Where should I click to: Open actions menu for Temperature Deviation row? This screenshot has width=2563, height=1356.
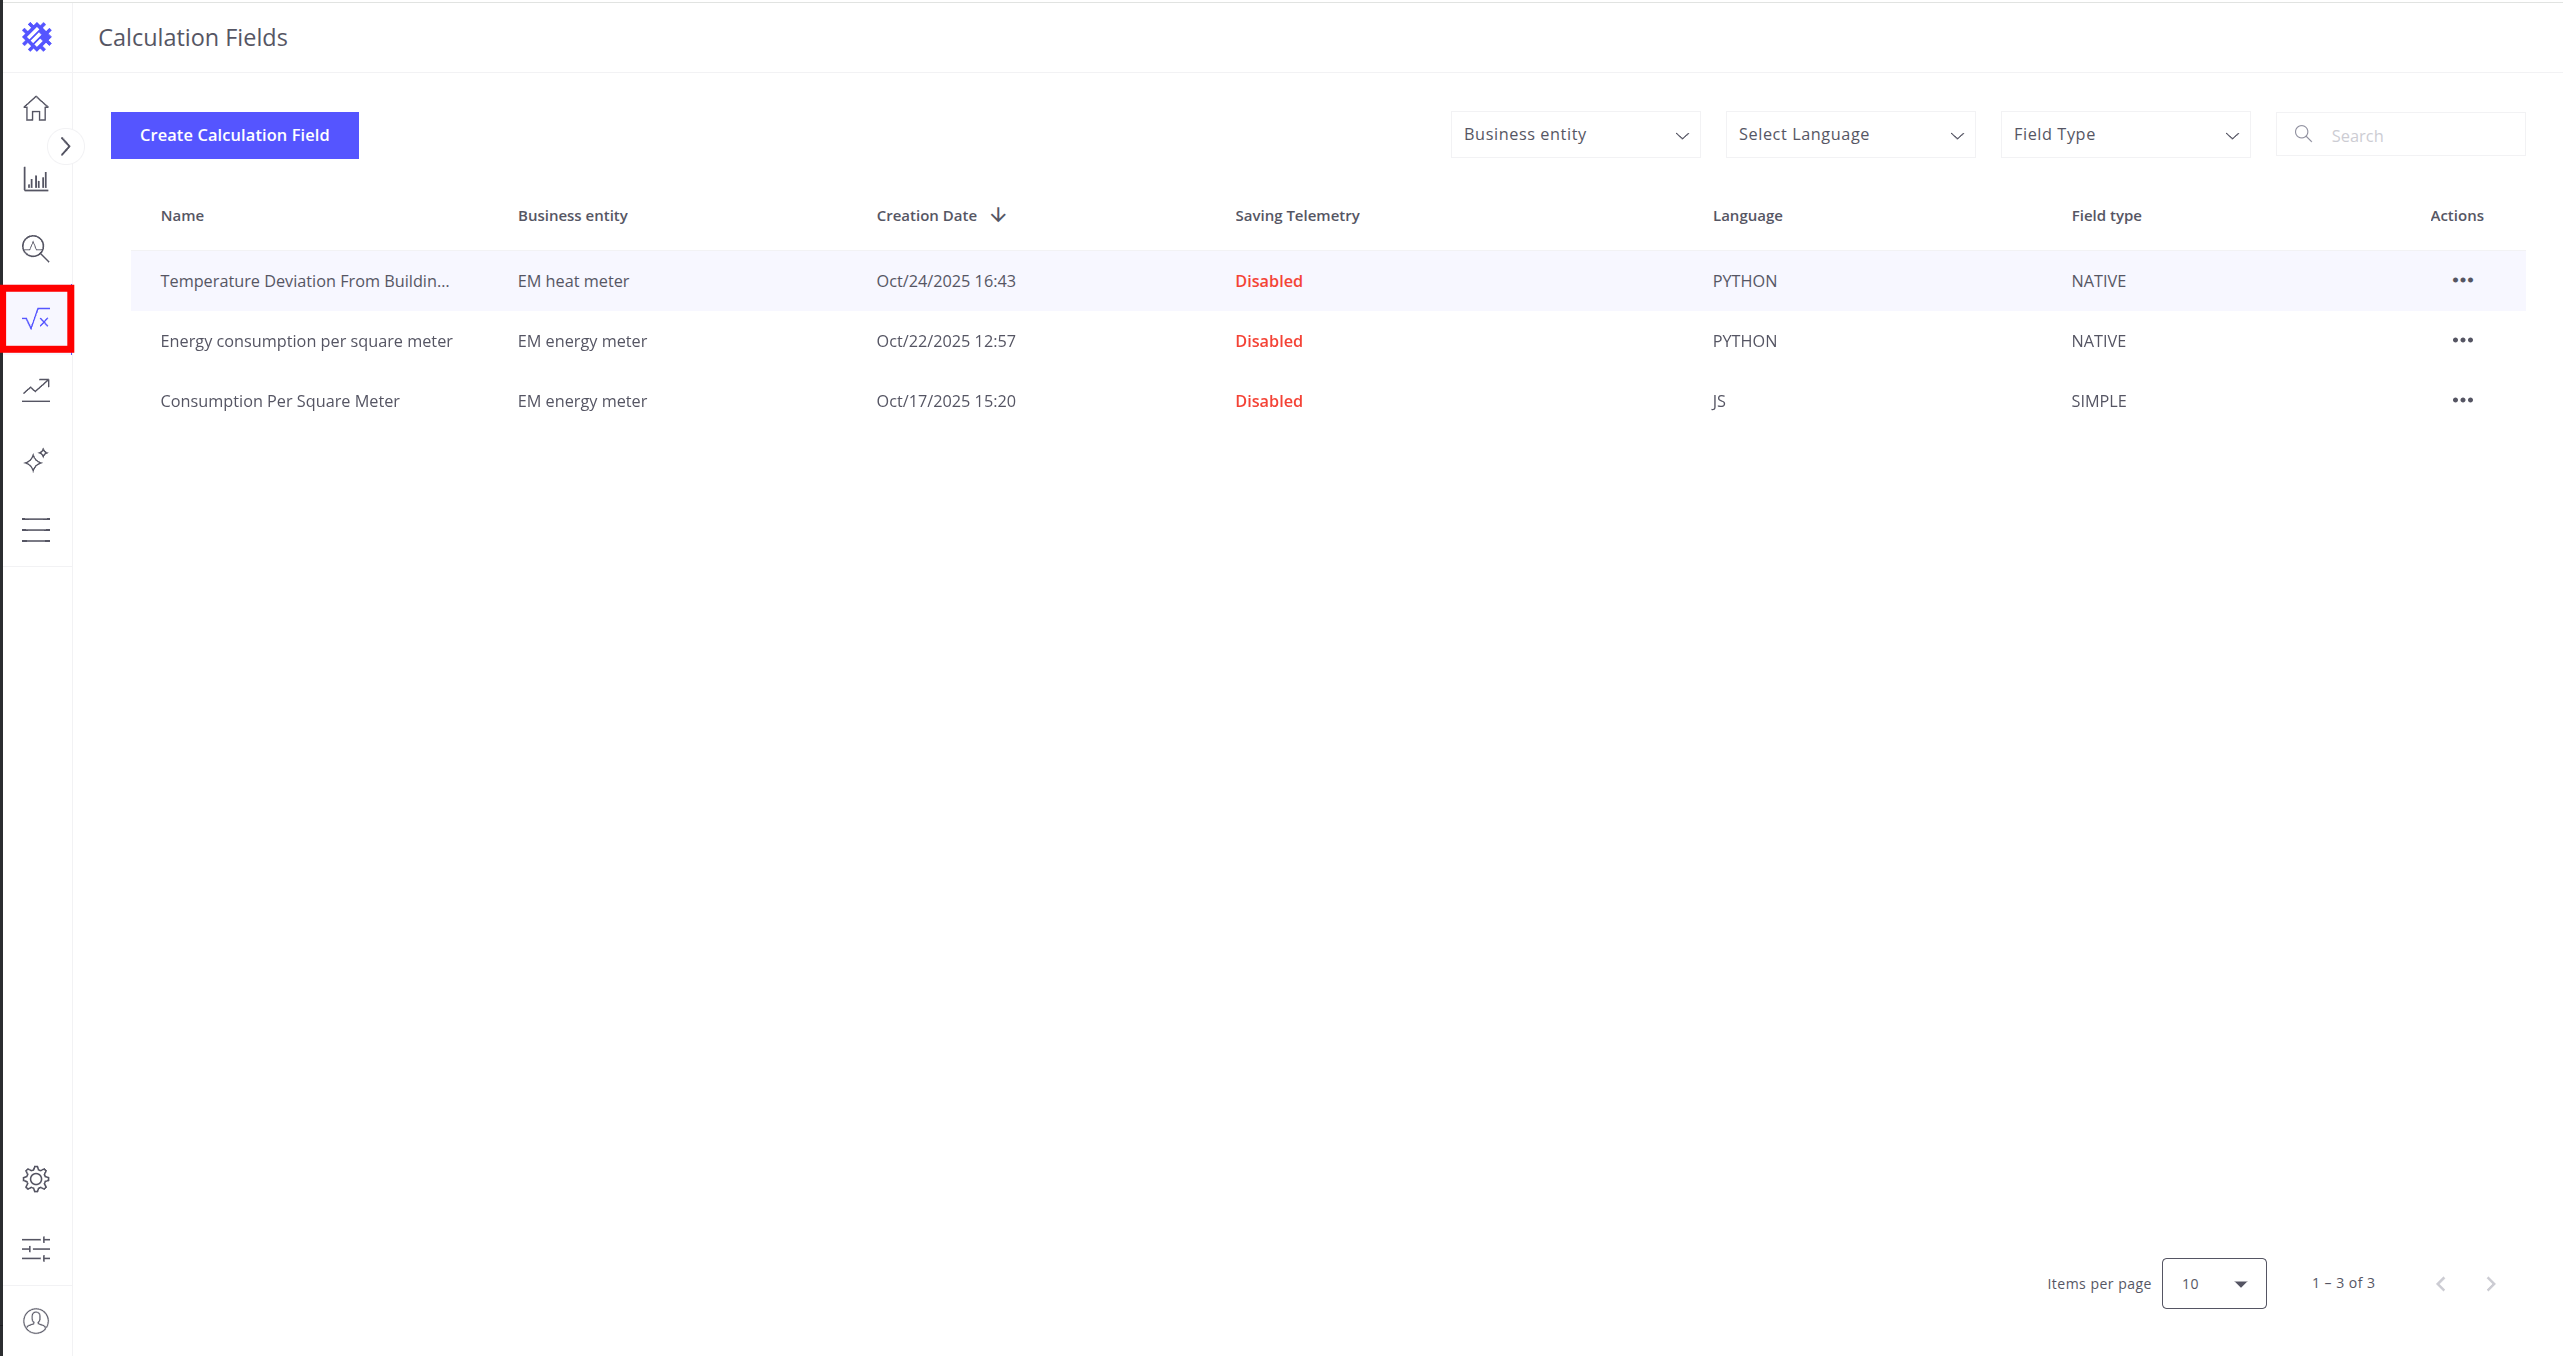(2462, 280)
